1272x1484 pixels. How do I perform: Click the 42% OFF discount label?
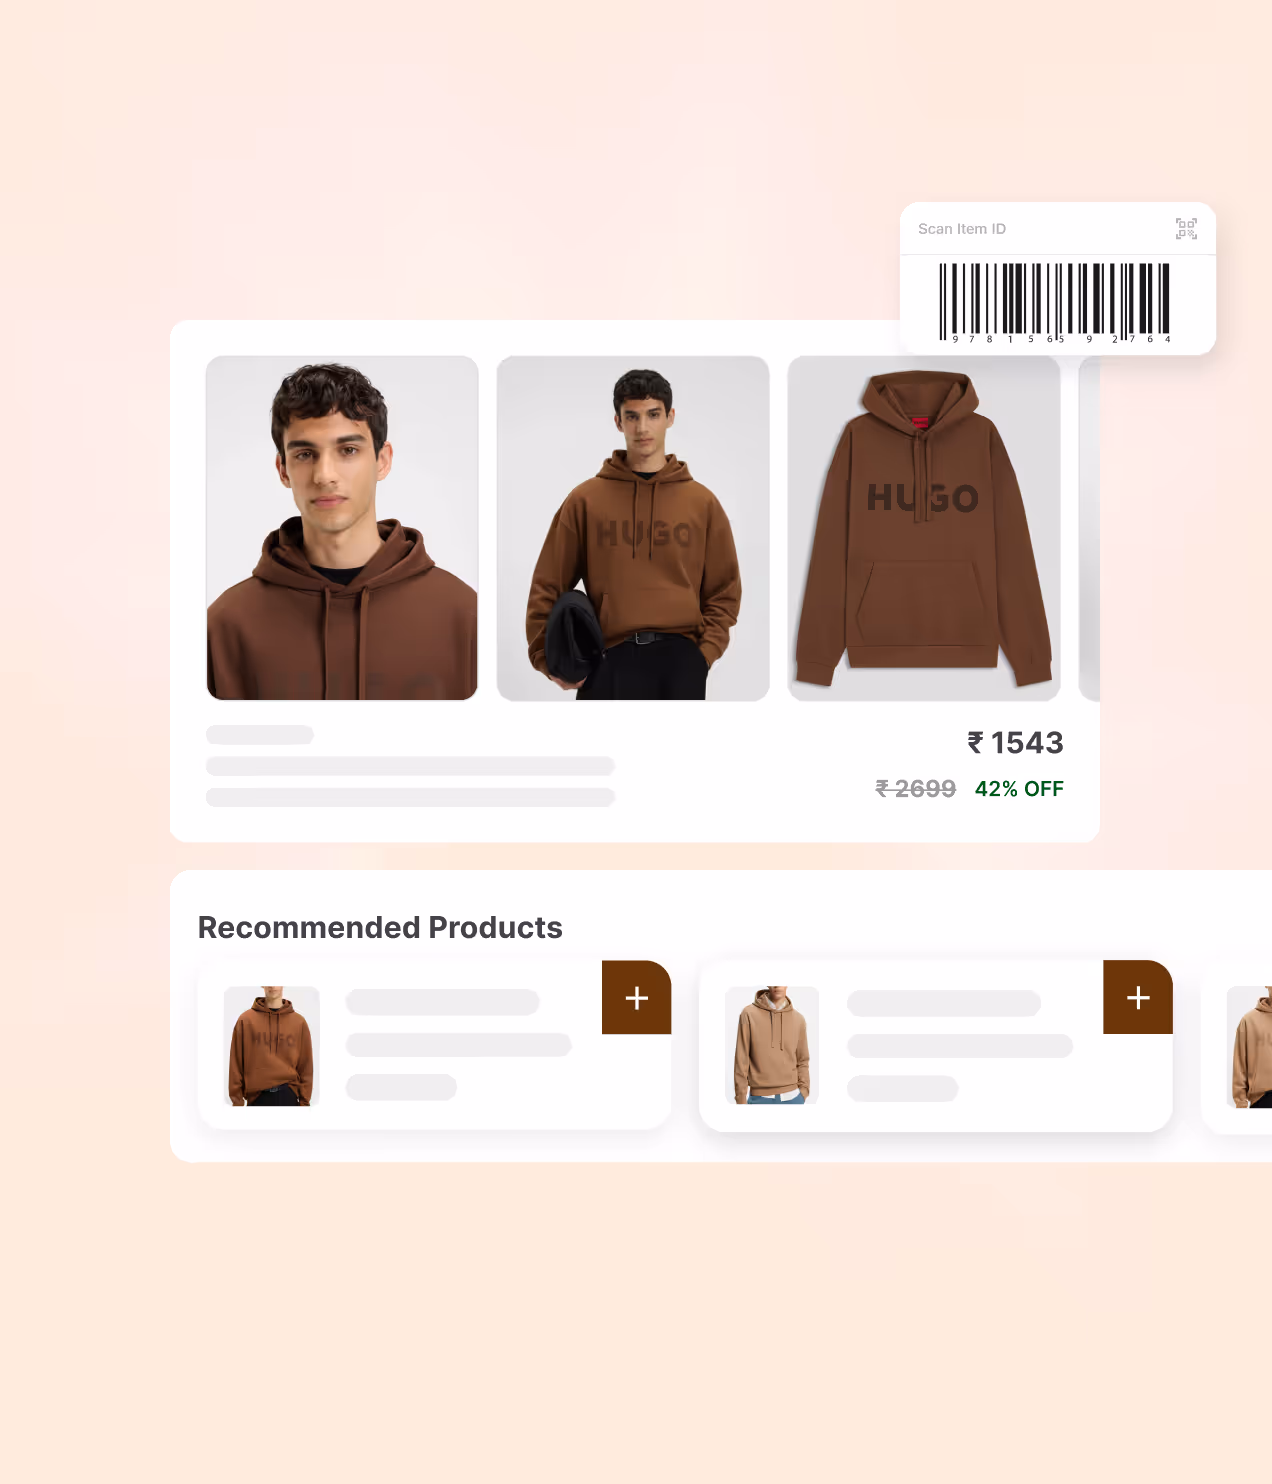point(1019,789)
